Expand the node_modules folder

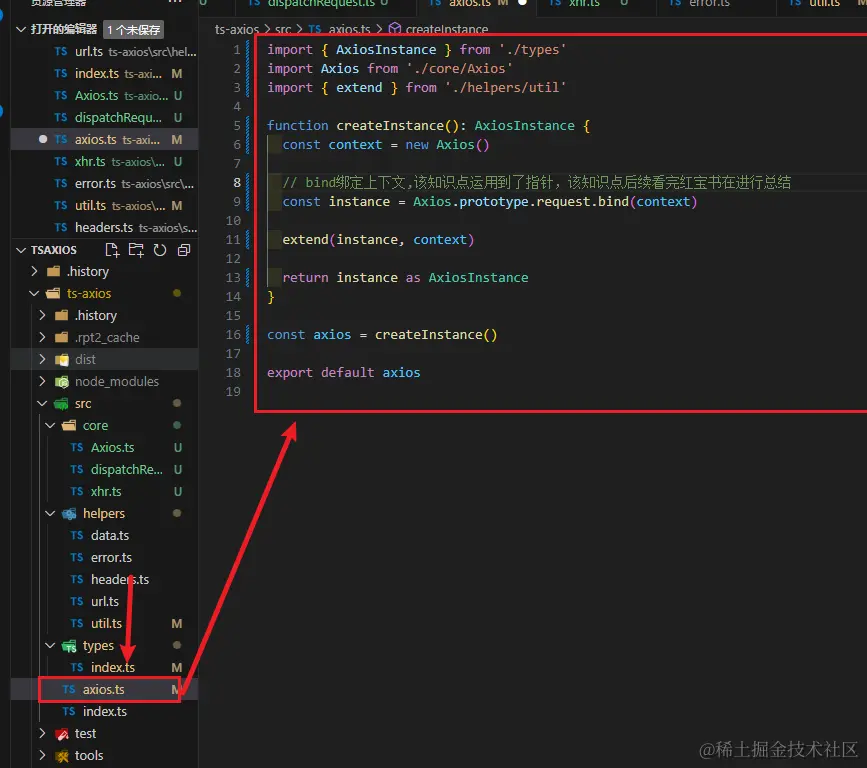(43, 381)
